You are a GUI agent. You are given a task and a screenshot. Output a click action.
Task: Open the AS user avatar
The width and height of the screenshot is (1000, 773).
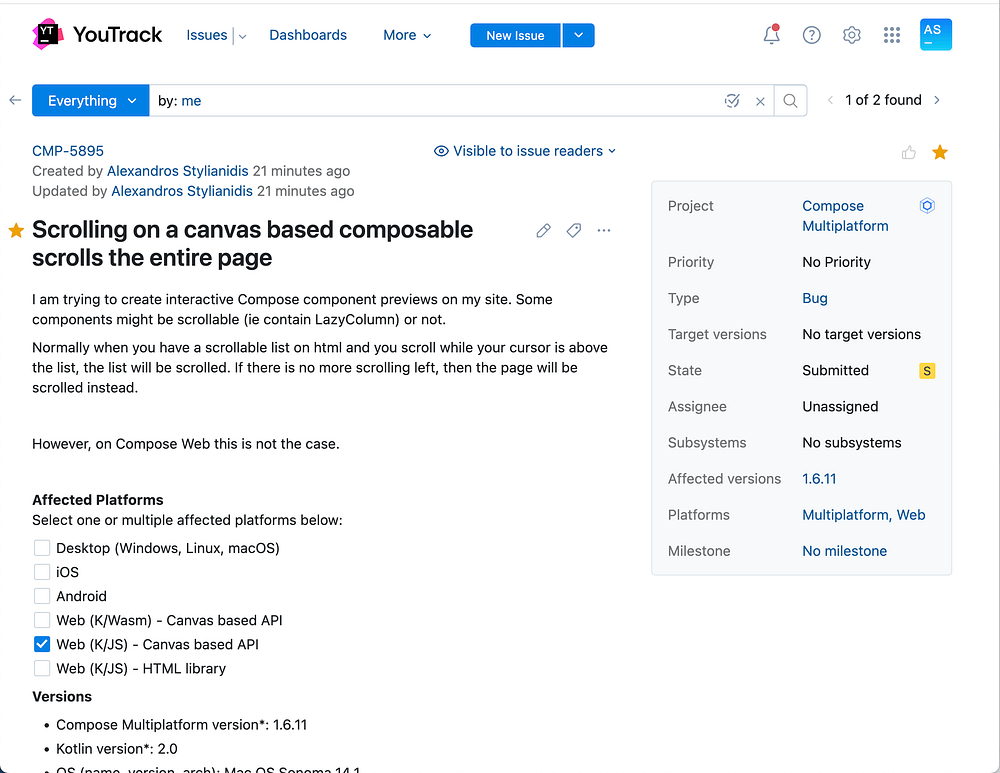936,34
